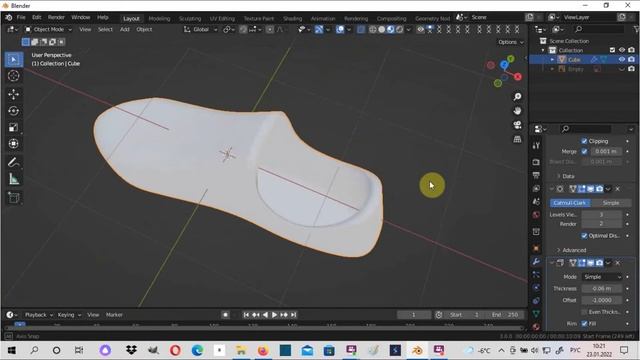Click the zoom viewport magnifier icon

(x=517, y=97)
